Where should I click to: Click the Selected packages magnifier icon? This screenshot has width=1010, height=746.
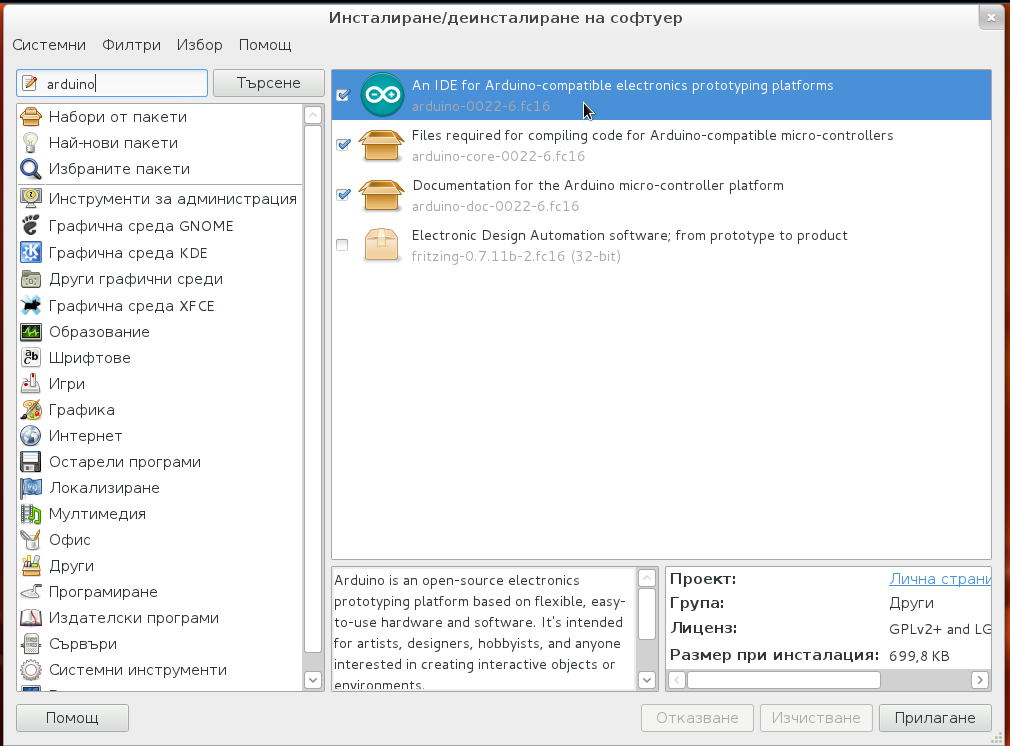pos(31,169)
